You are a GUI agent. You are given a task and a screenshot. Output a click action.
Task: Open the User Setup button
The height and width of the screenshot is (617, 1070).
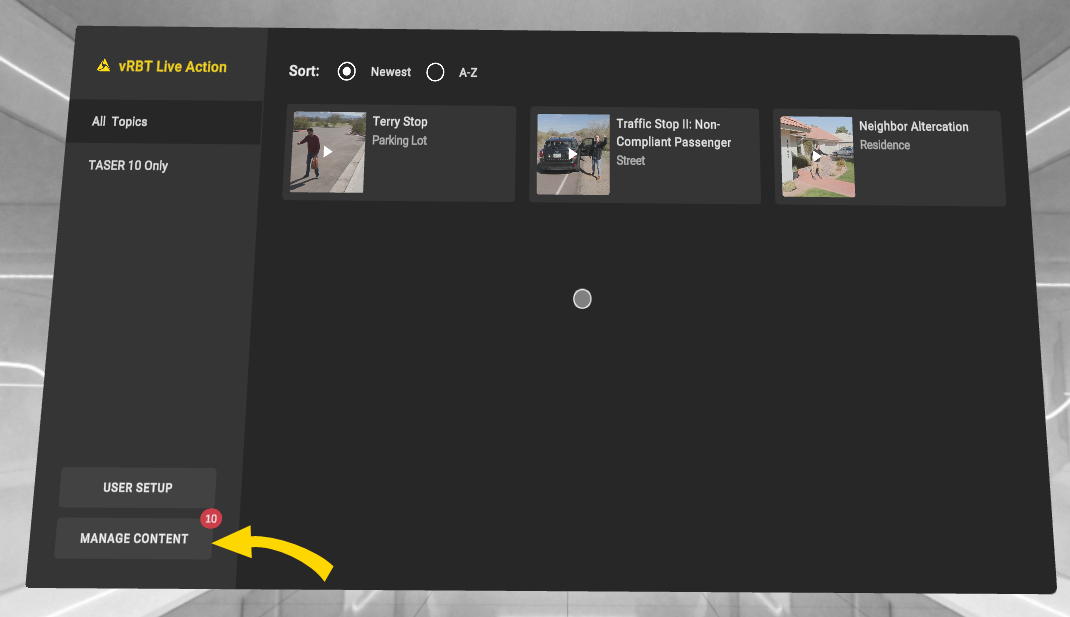tap(138, 488)
